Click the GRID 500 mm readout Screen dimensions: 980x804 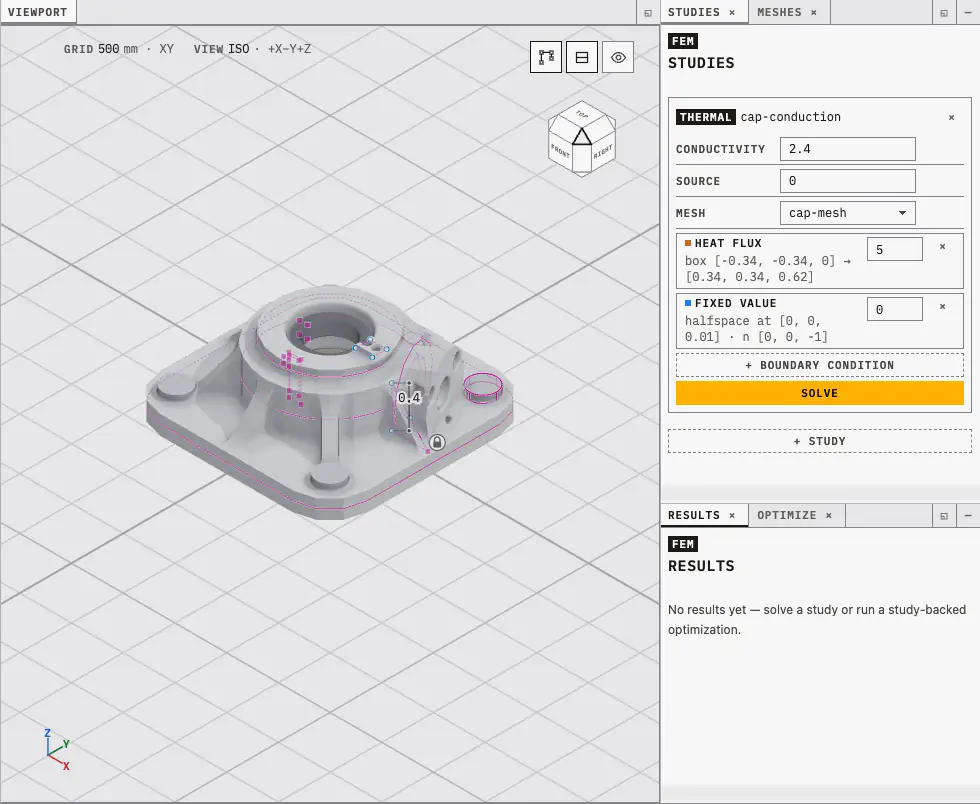[x=101, y=49]
